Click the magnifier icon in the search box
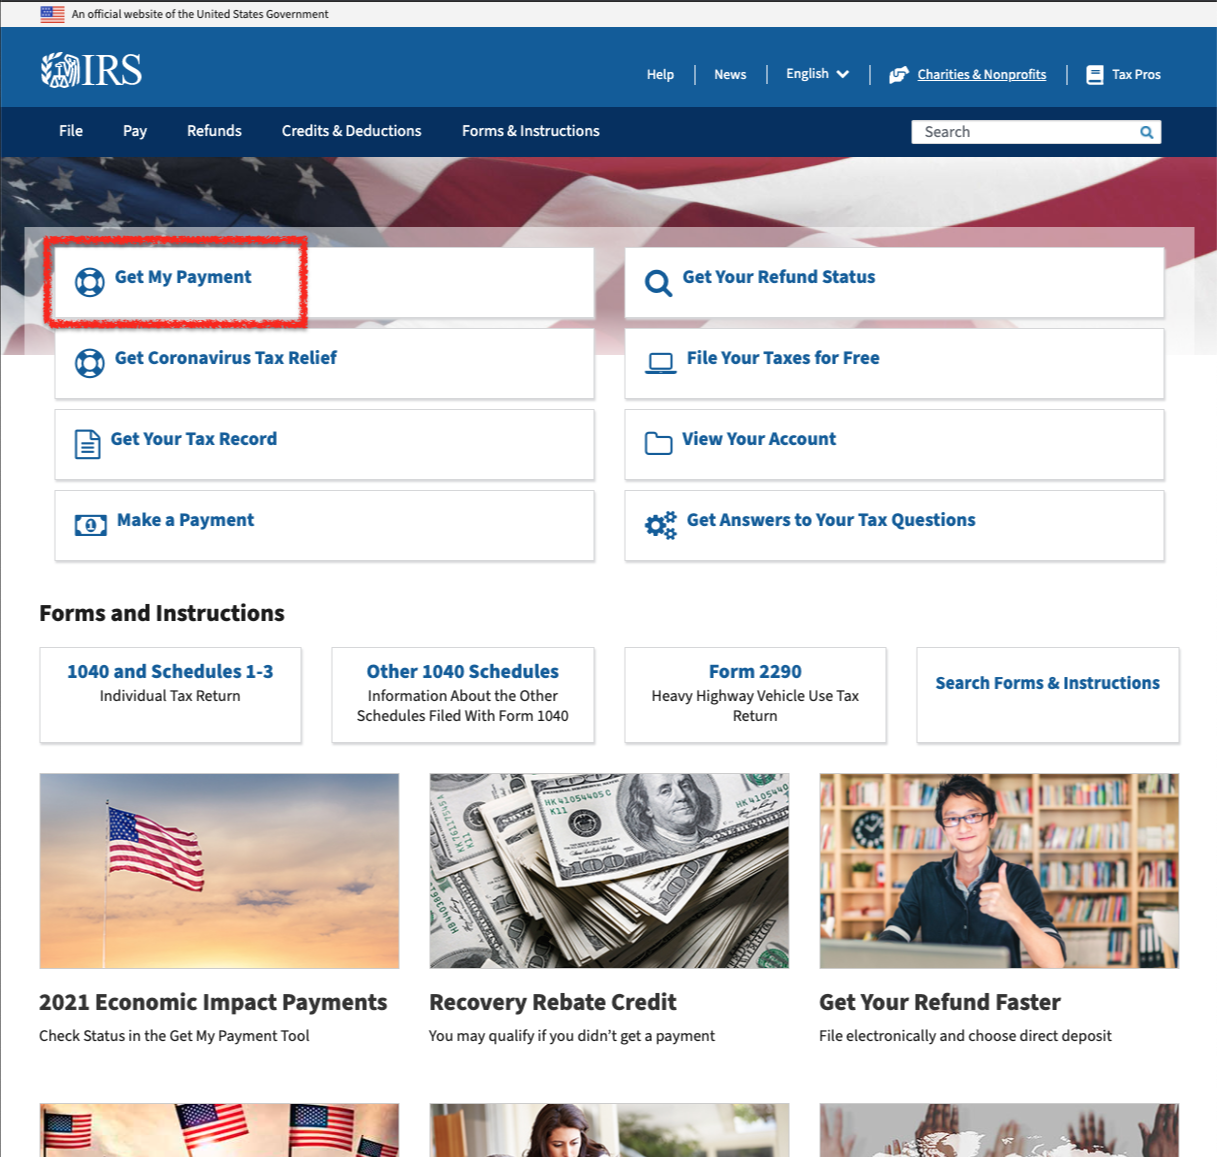This screenshot has height=1157, width=1217. 1146,132
